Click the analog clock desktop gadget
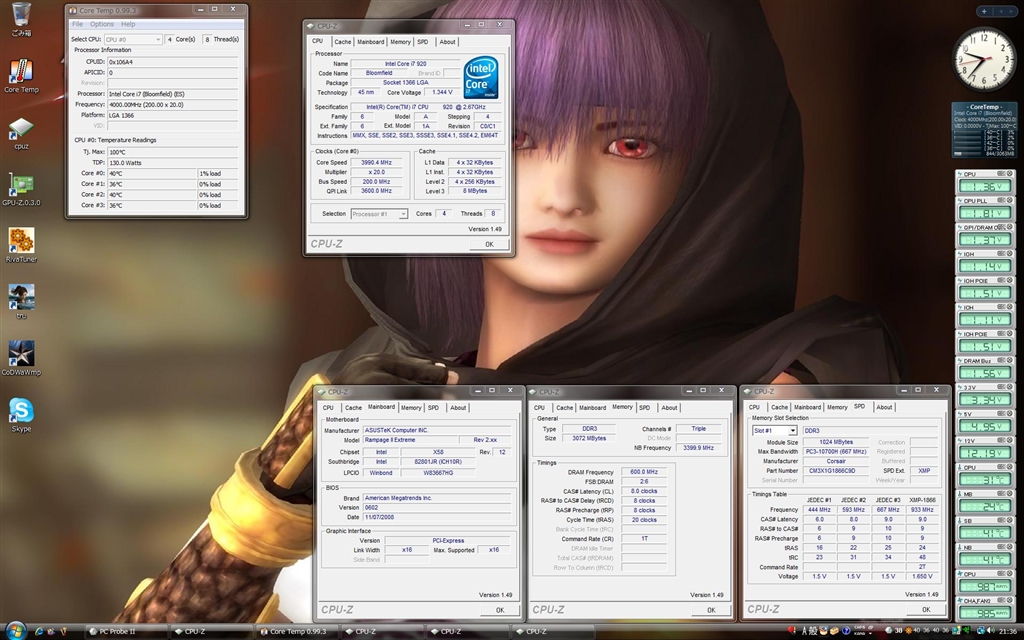1024x640 pixels. [983, 60]
